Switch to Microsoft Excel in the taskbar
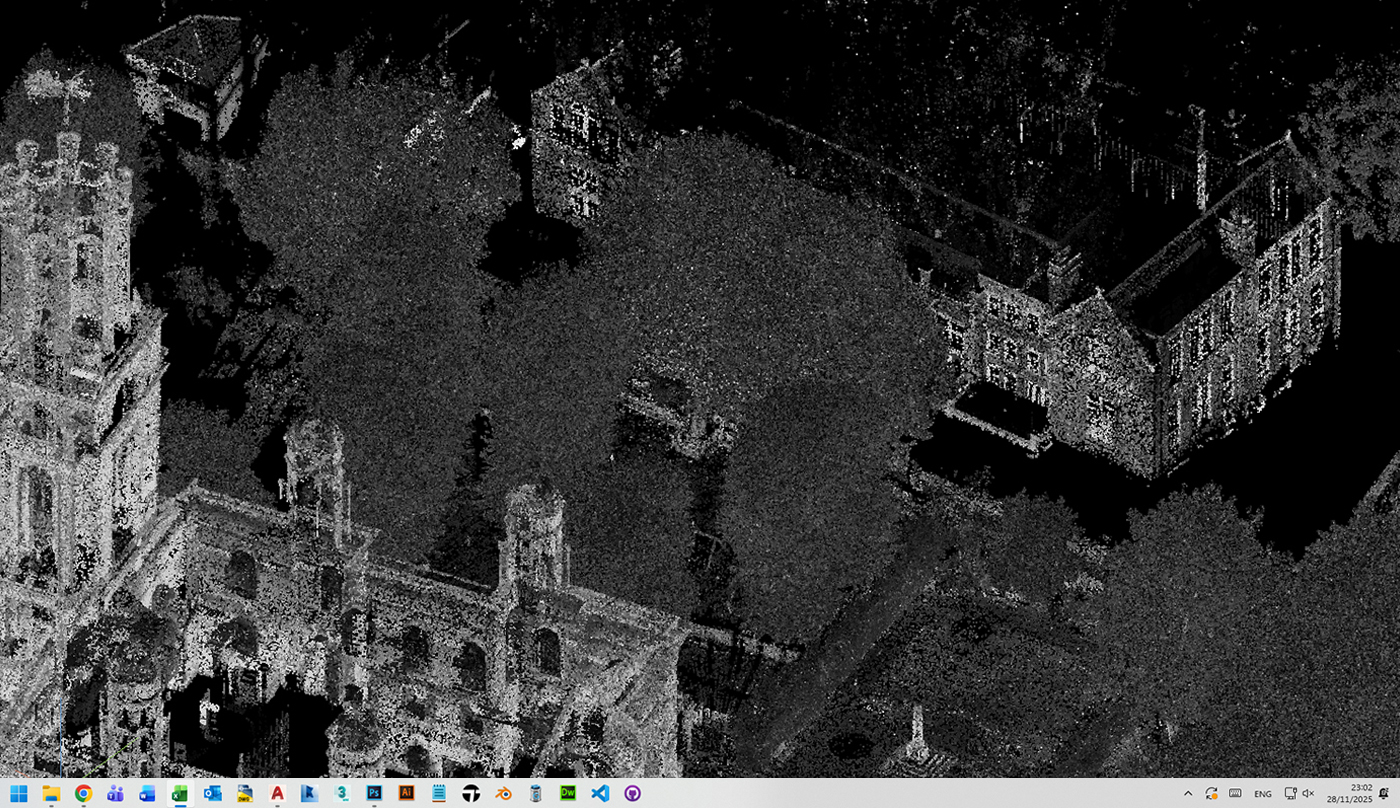Screen dimensions: 1400x808 pyautogui.click(x=180, y=793)
